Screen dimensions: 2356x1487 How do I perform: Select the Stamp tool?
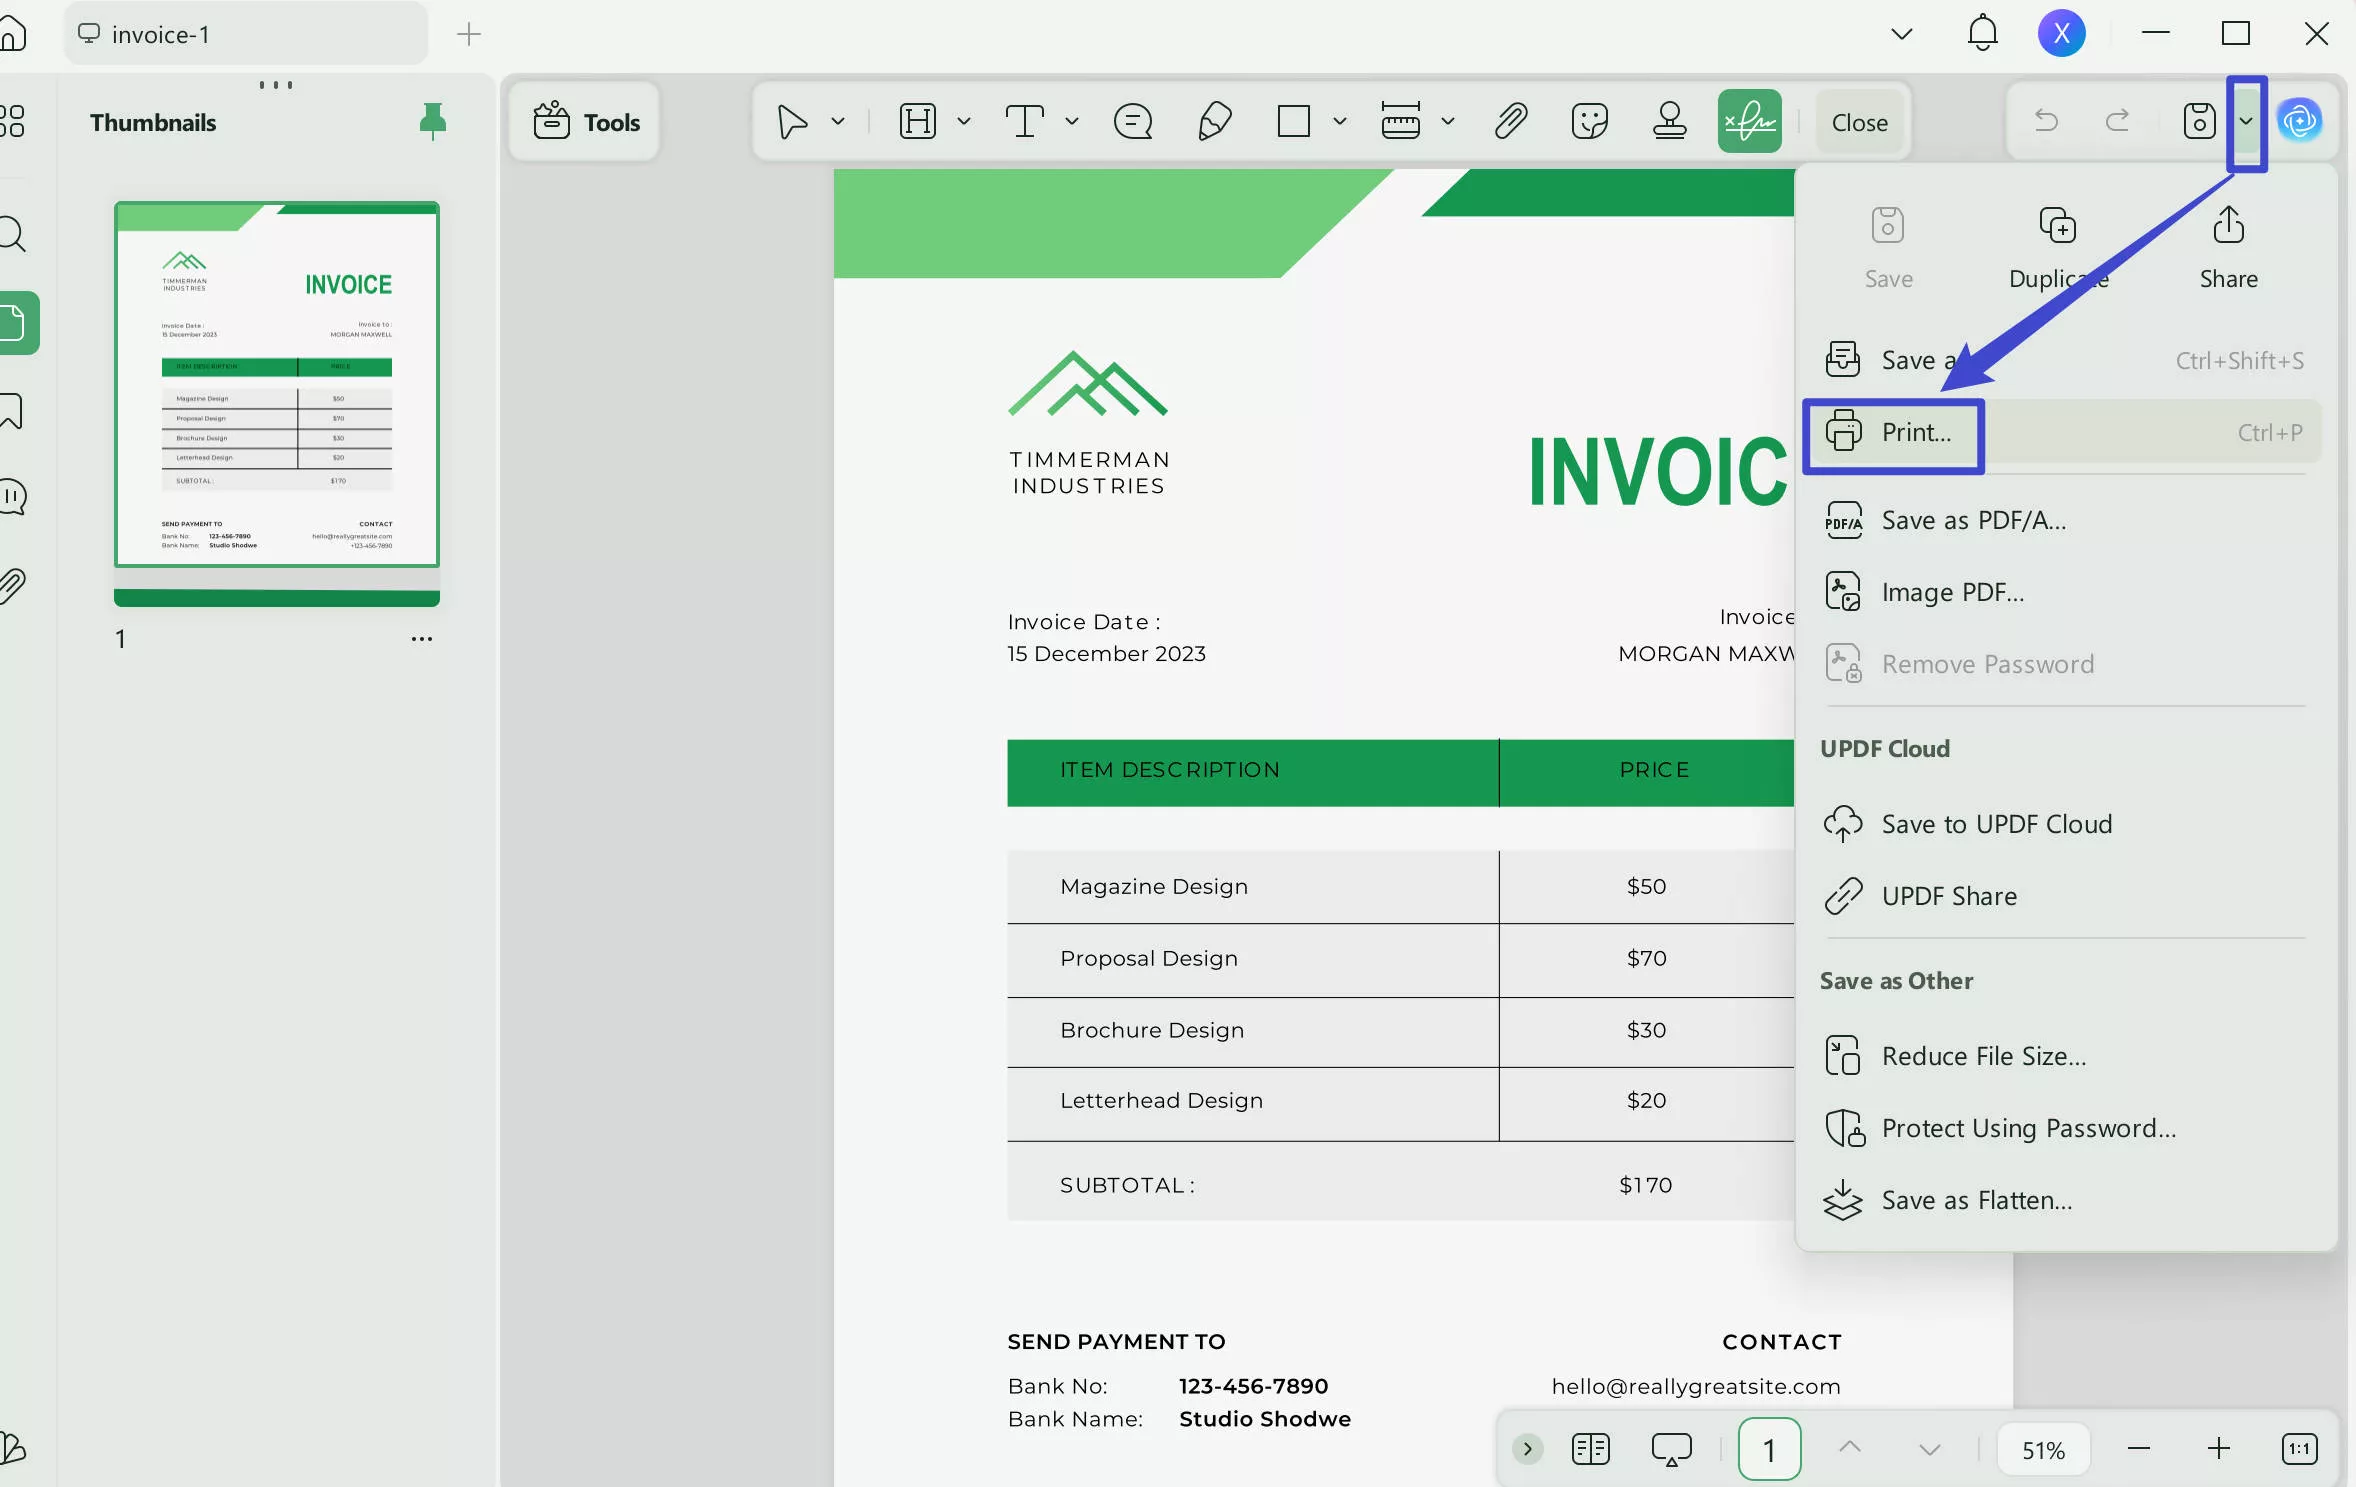pos(1668,121)
